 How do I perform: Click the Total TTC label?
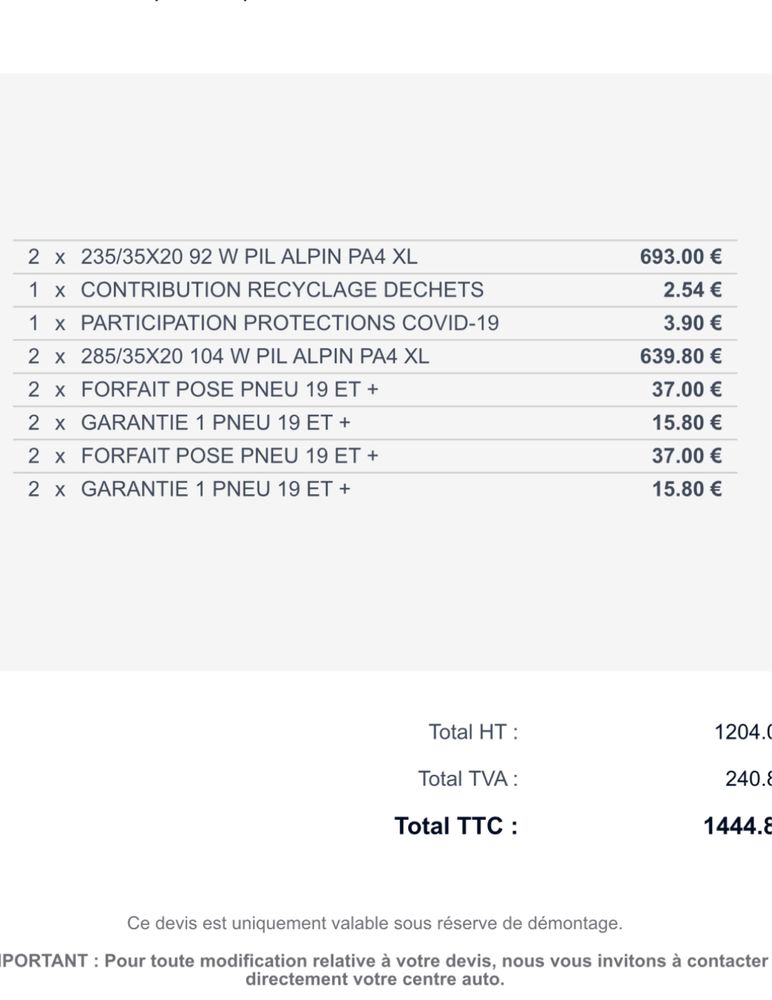click(x=456, y=826)
